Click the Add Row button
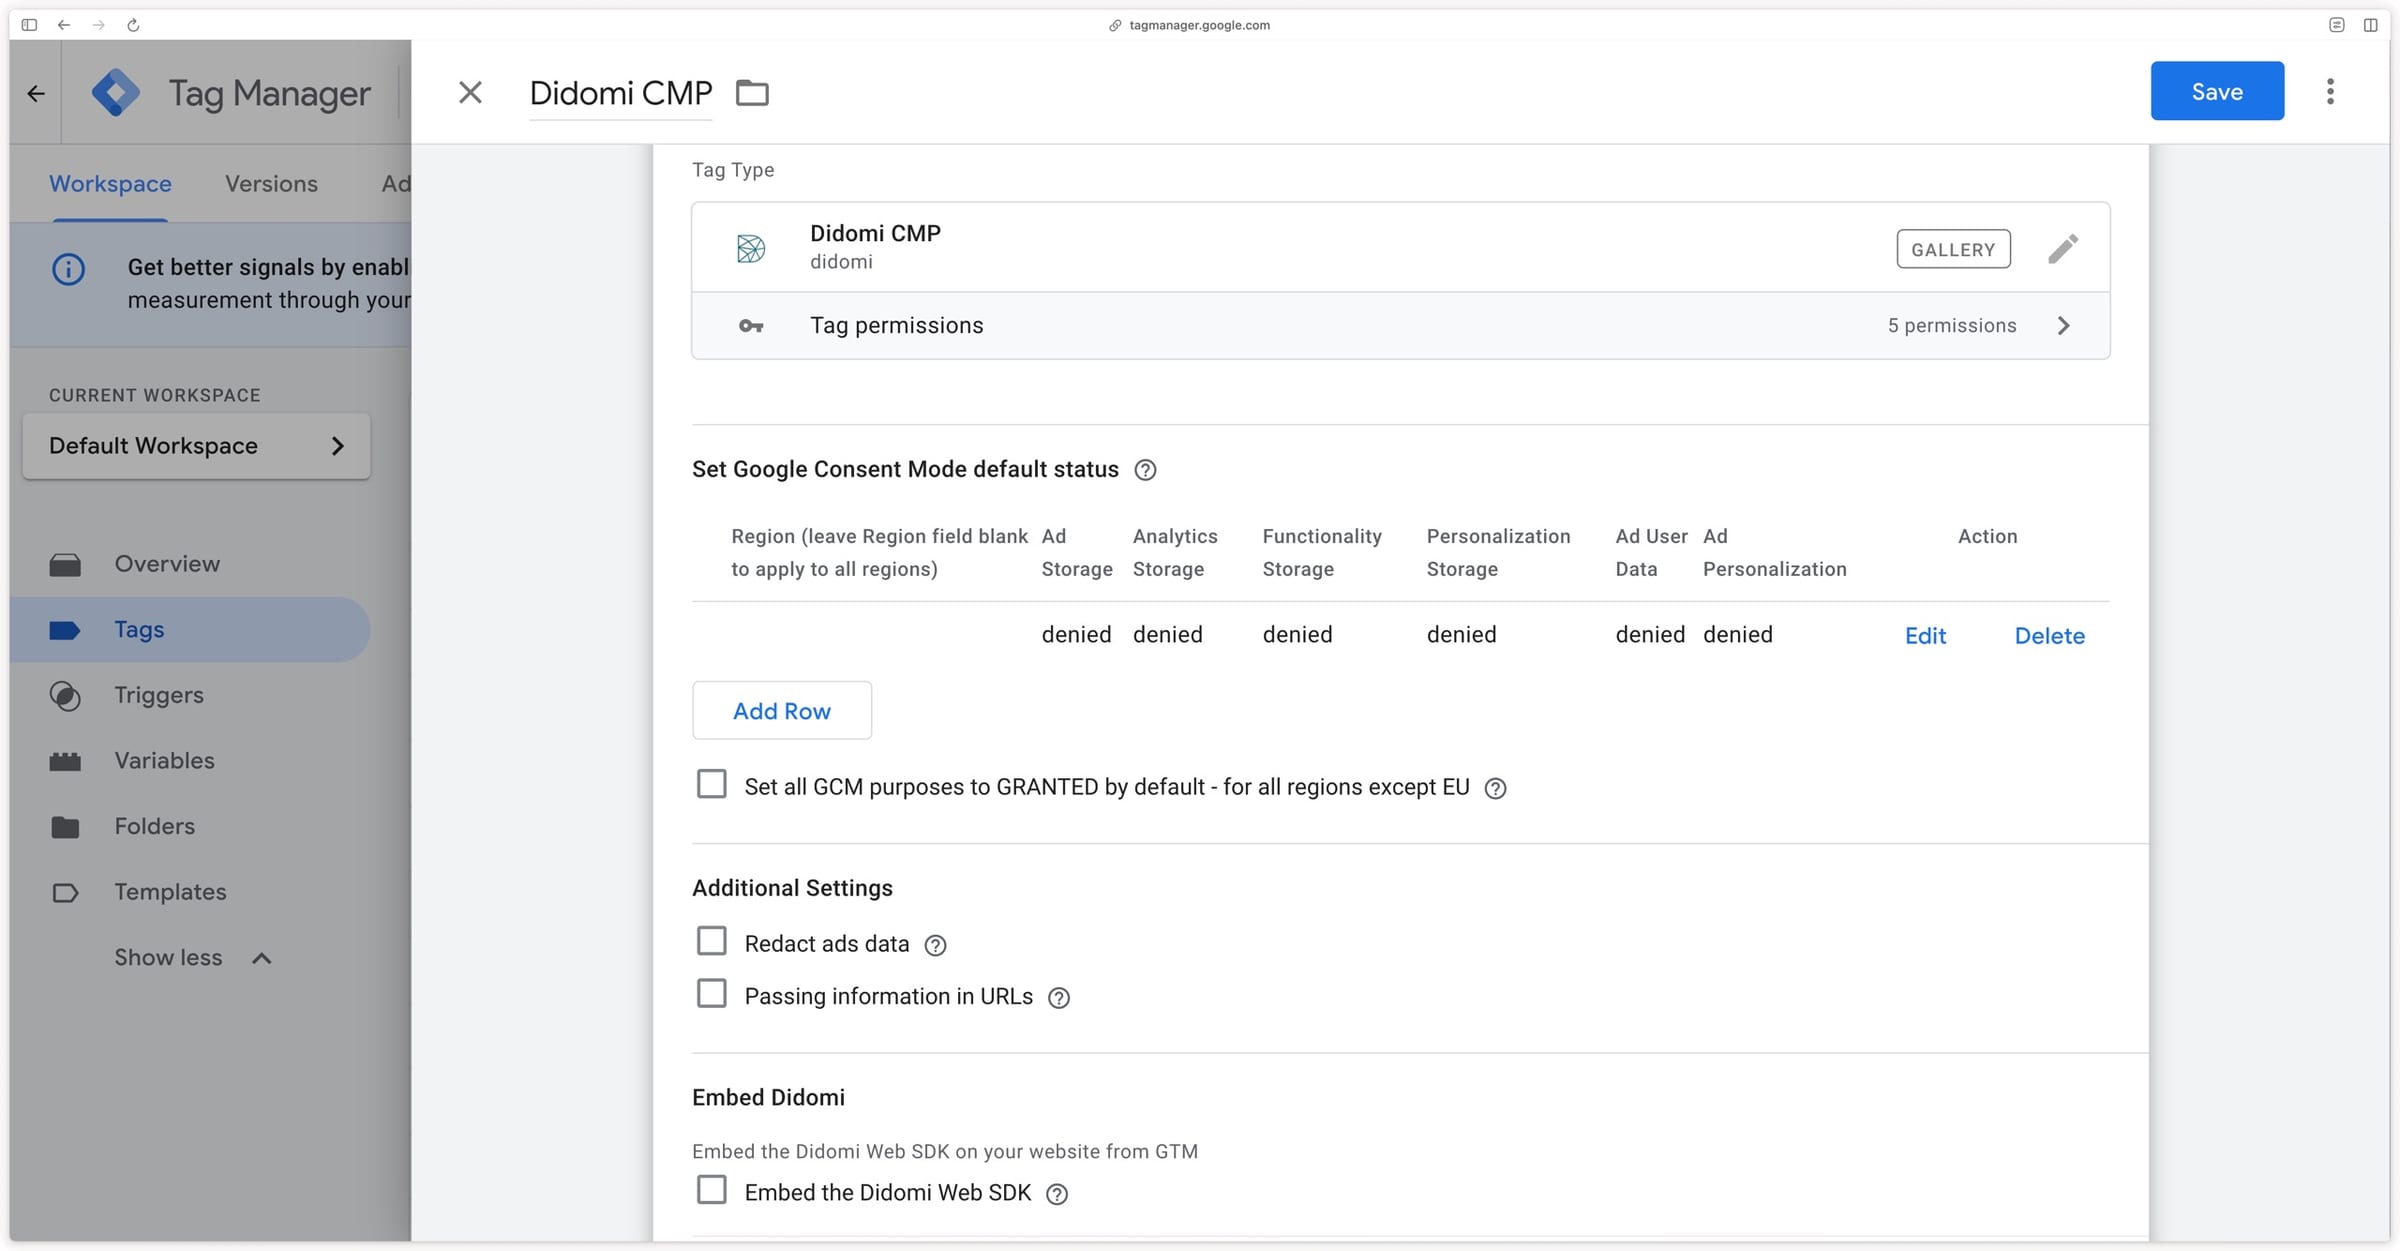This screenshot has height=1251, width=2400. [781, 711]
